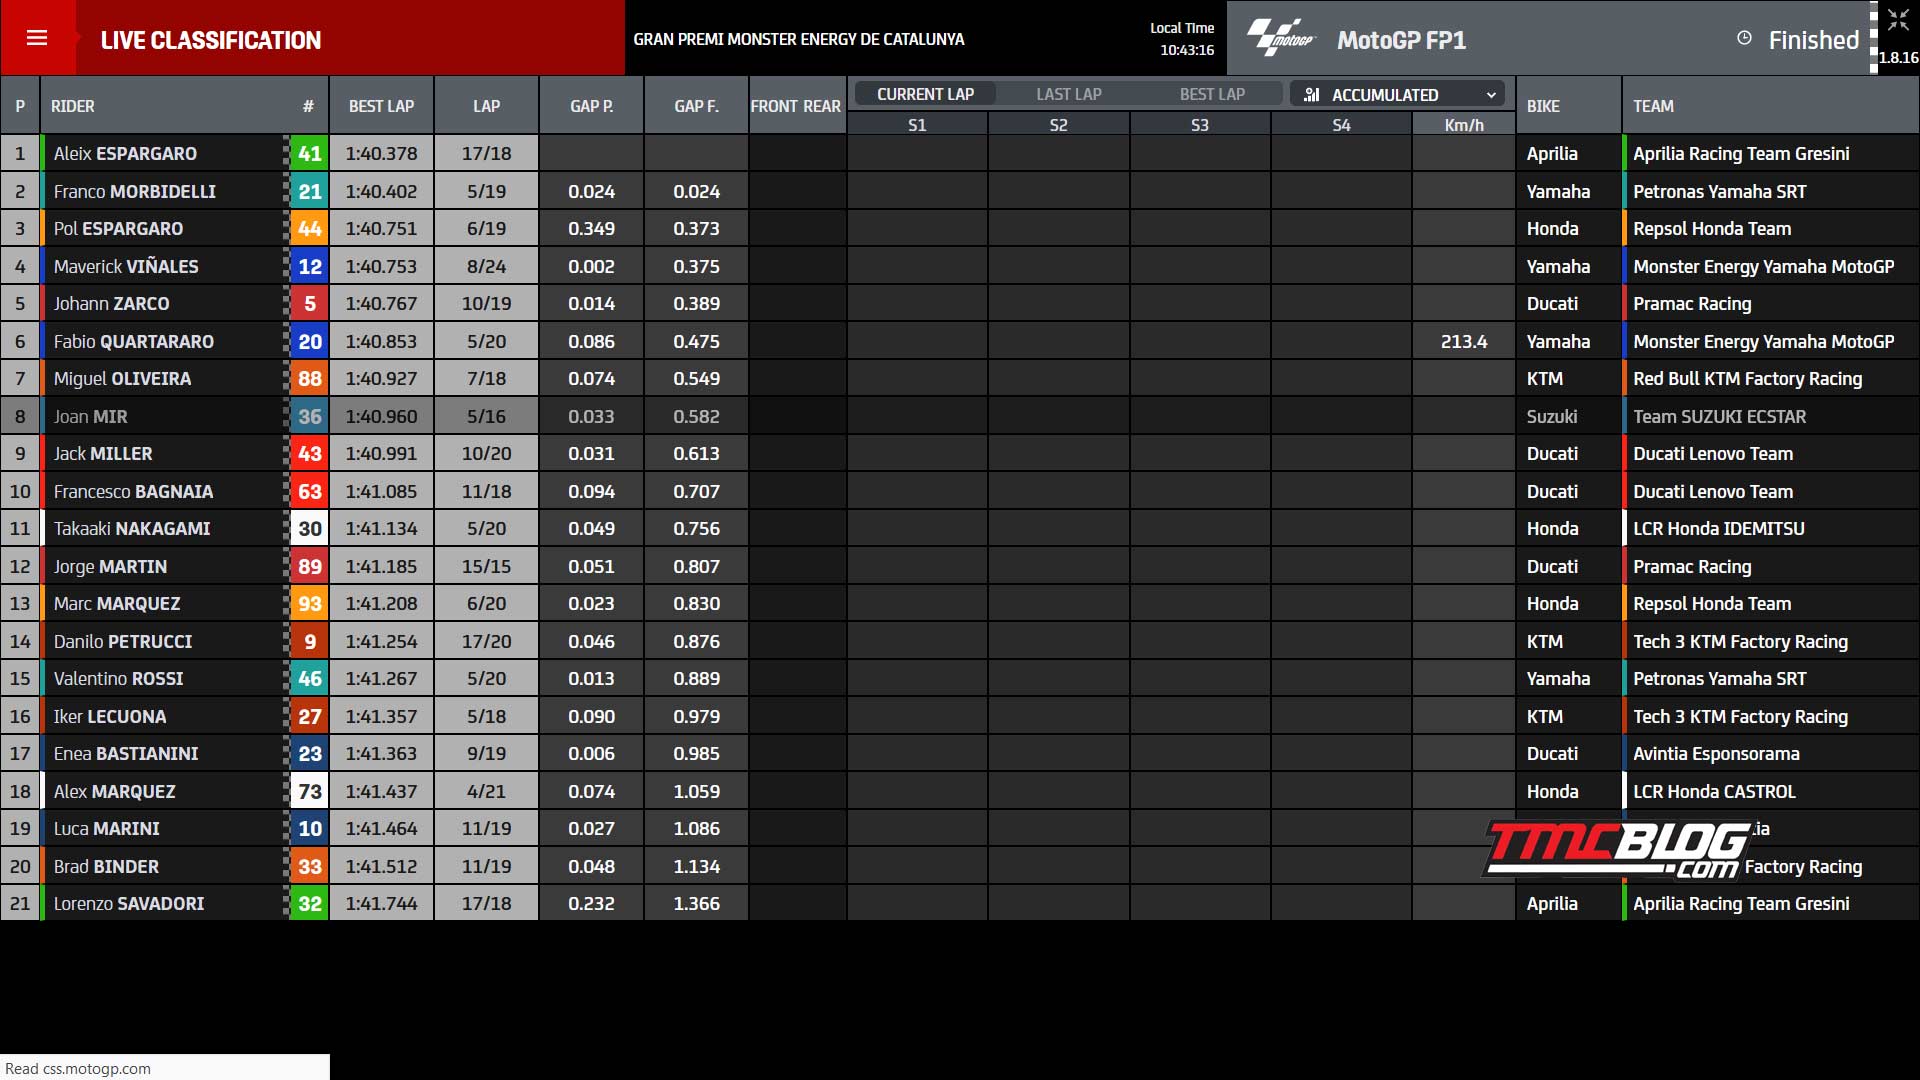Click team name Red Bull KTM Factory Racing
This screenshot has height=1080, width=1920.
coord(1747,379)
